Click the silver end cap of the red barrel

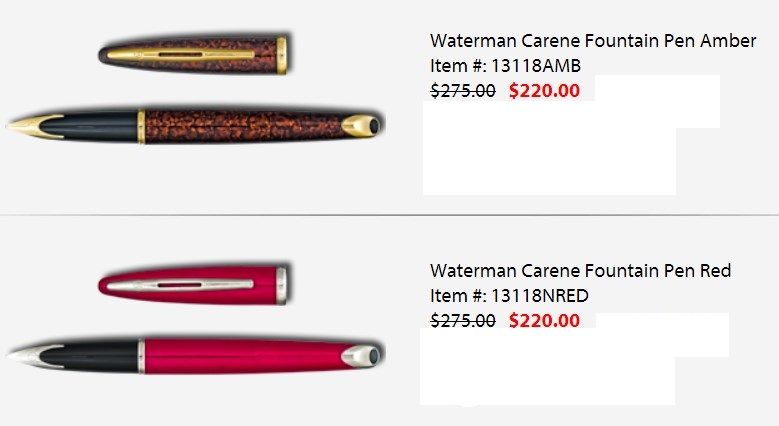[x=361, y=356]
